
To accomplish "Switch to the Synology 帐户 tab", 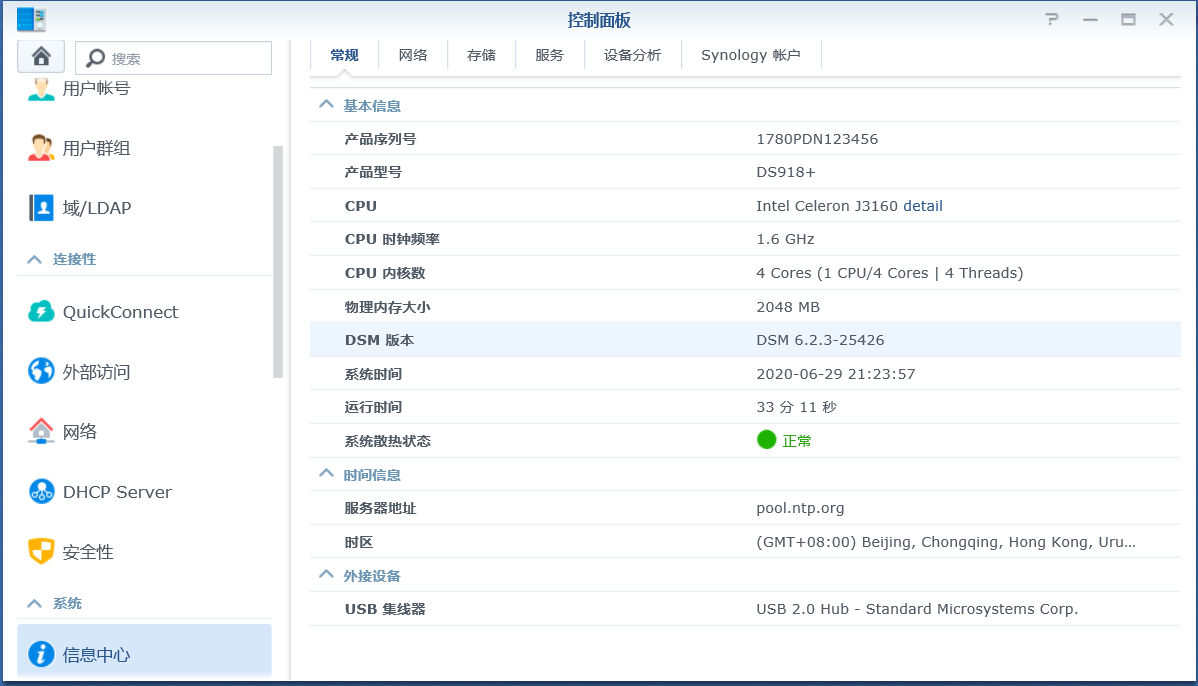I will (x=752, y=55).
